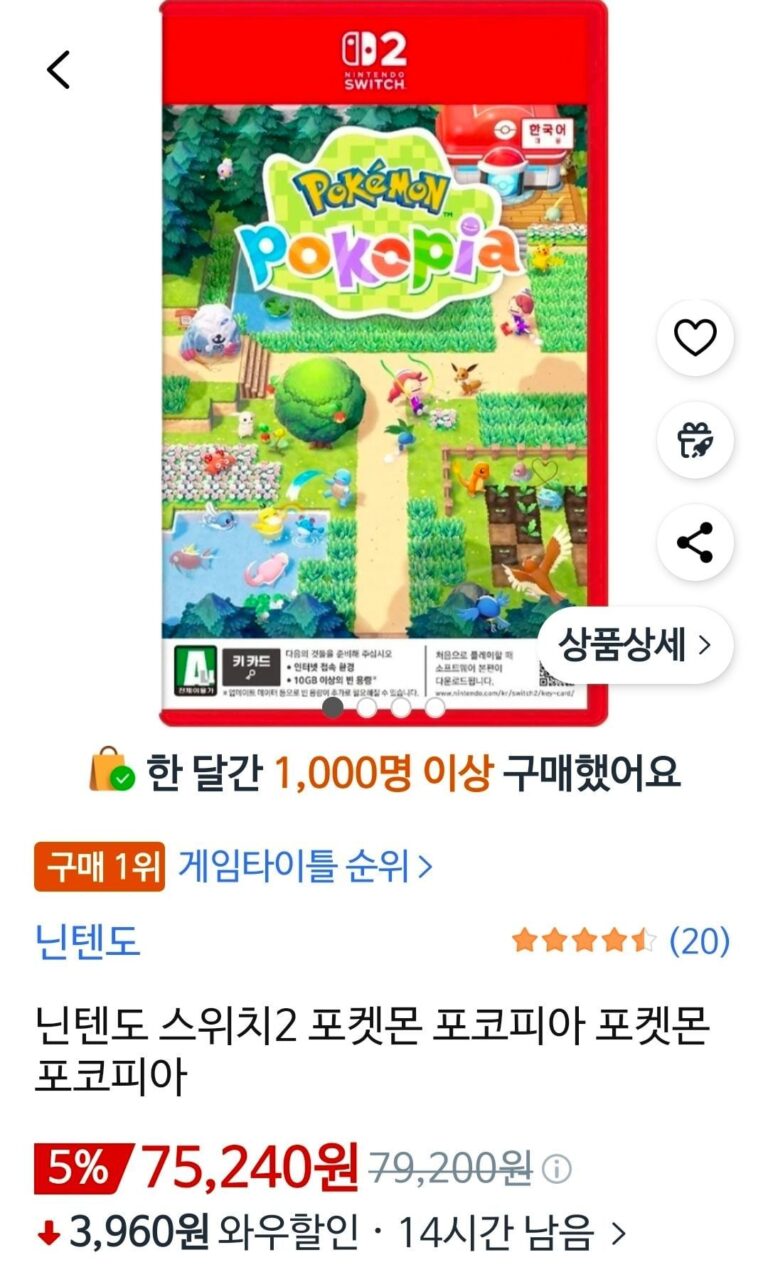This screenshot has width=768, height=1267.
Task: Tap the gift icon button
Action: coord(695,440)
